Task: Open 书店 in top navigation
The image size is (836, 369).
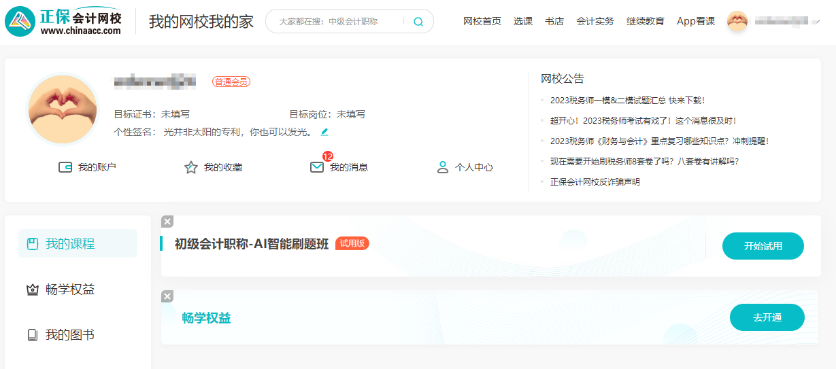Action: 554,21
